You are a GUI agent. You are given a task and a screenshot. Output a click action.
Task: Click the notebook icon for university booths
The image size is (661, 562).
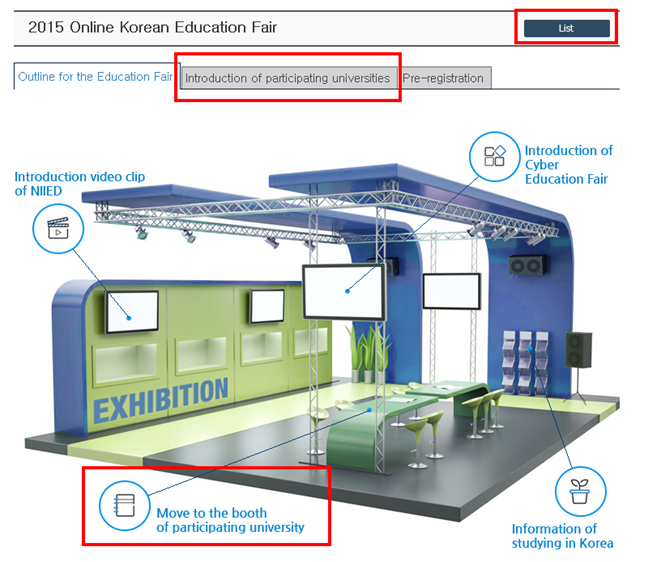124,505
